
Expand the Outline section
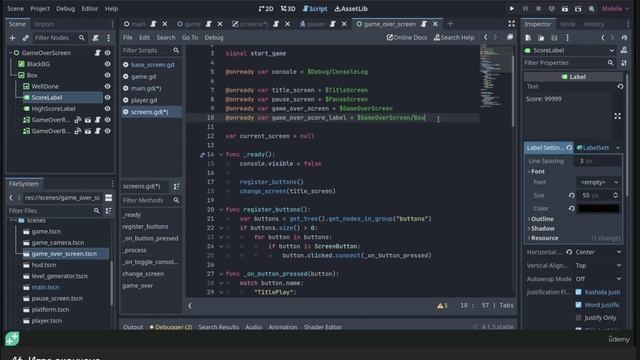click(542, 219)
